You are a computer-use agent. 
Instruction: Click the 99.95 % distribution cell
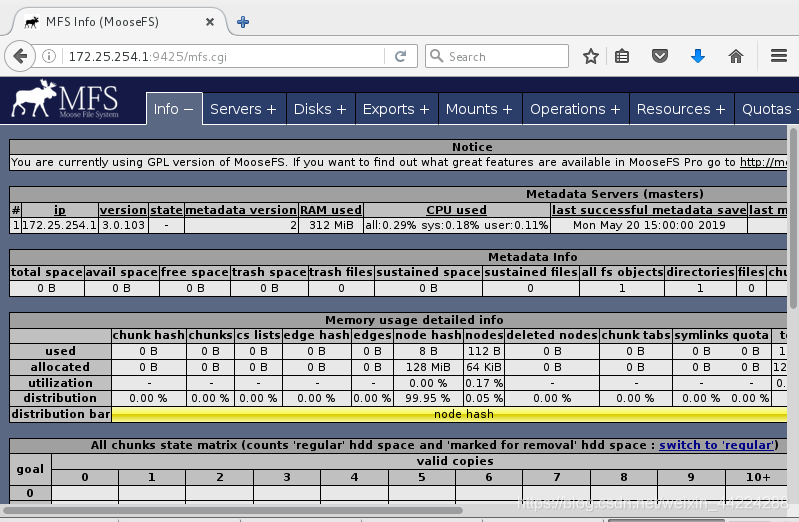coord(428,398)
